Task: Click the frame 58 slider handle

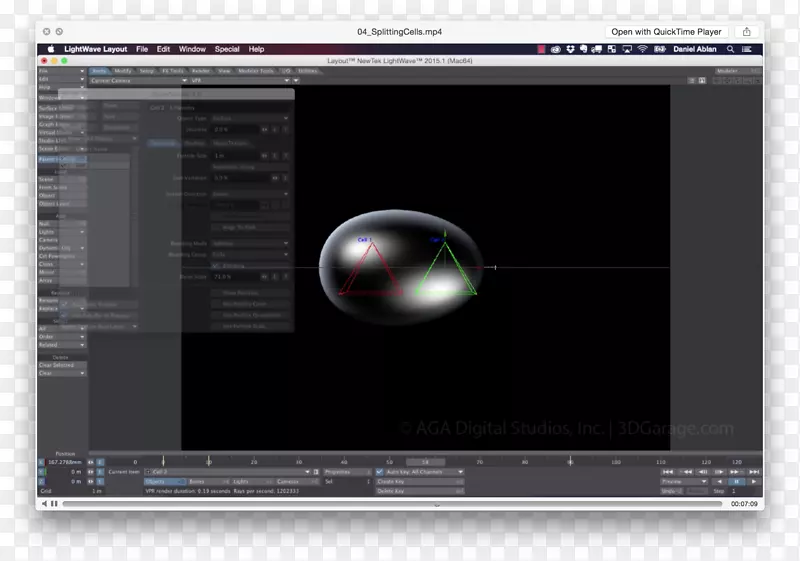Action: pos(425,462)
